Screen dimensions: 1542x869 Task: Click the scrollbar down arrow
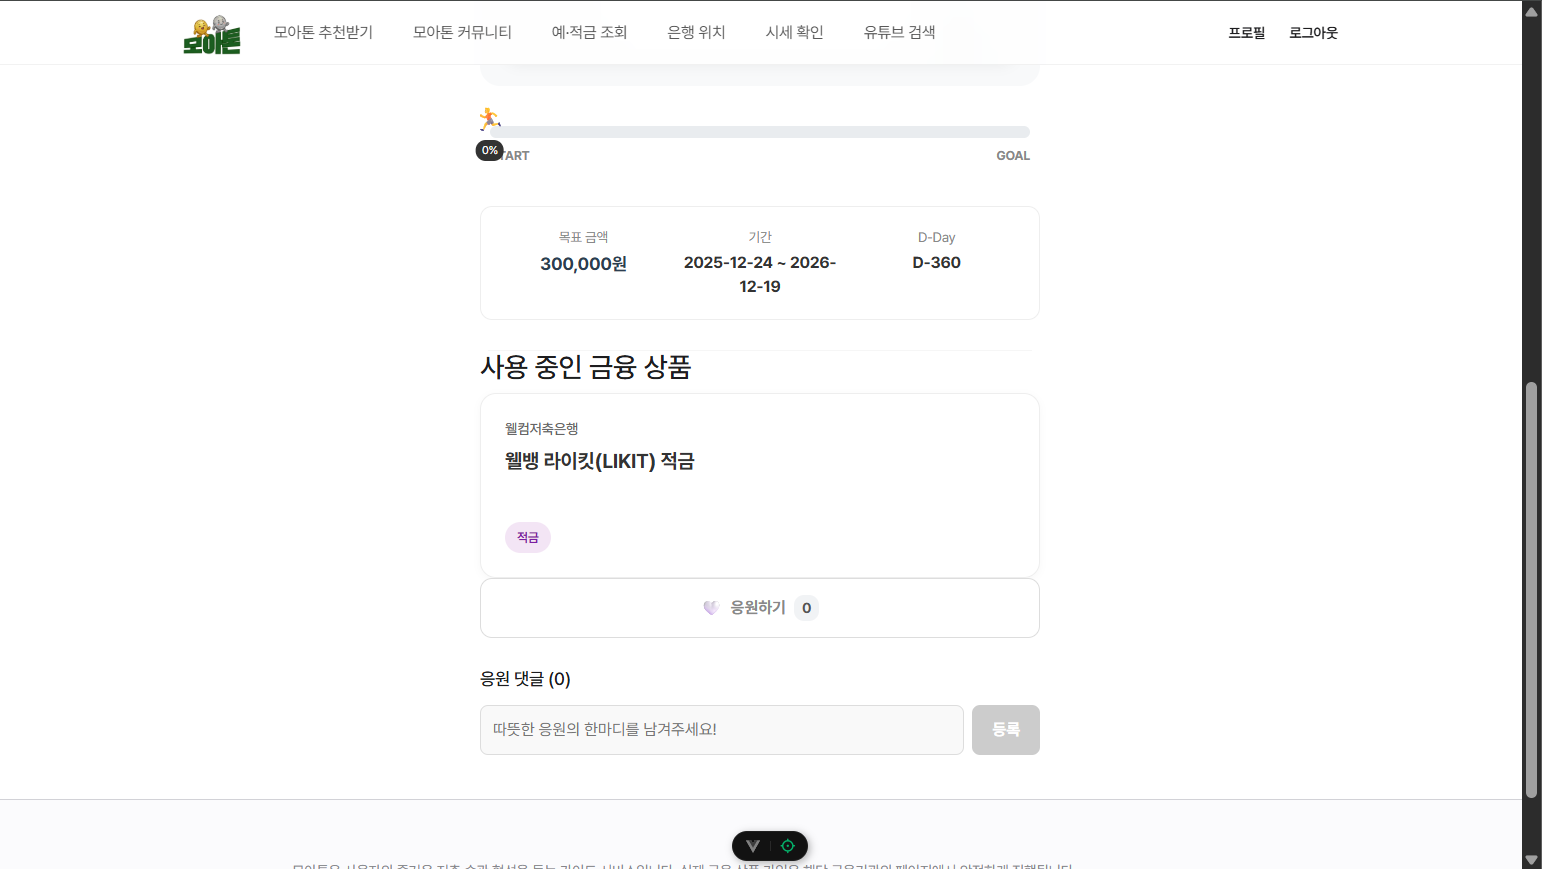1531,859
